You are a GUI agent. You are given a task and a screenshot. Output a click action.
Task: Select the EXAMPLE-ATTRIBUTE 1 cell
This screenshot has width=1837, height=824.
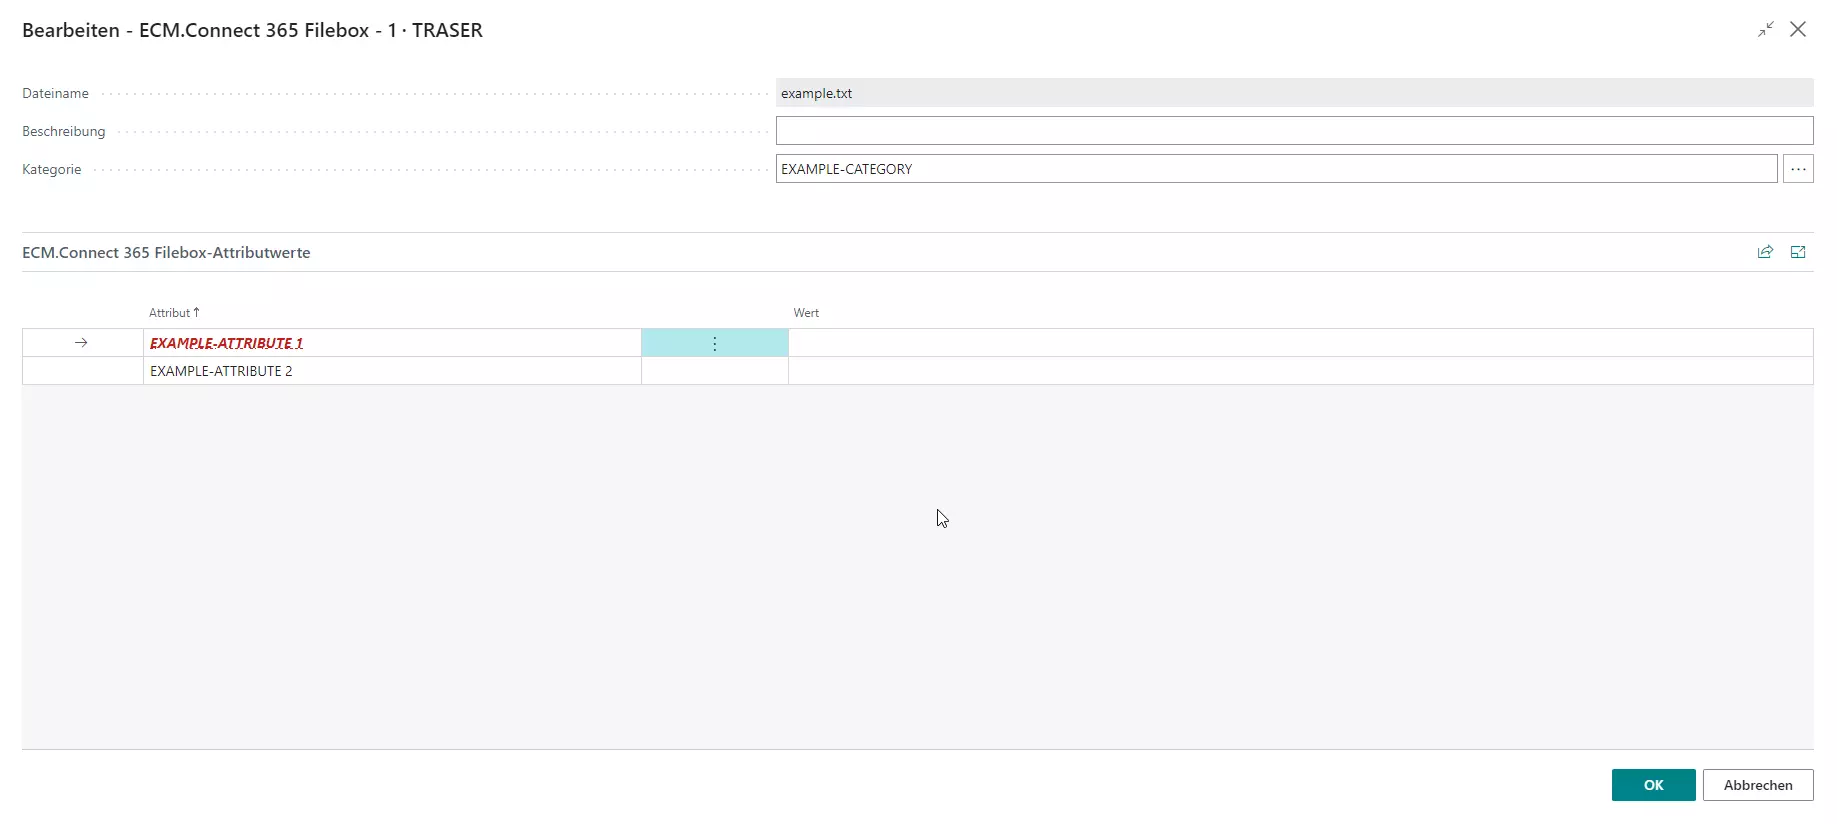tap(390, 343)
